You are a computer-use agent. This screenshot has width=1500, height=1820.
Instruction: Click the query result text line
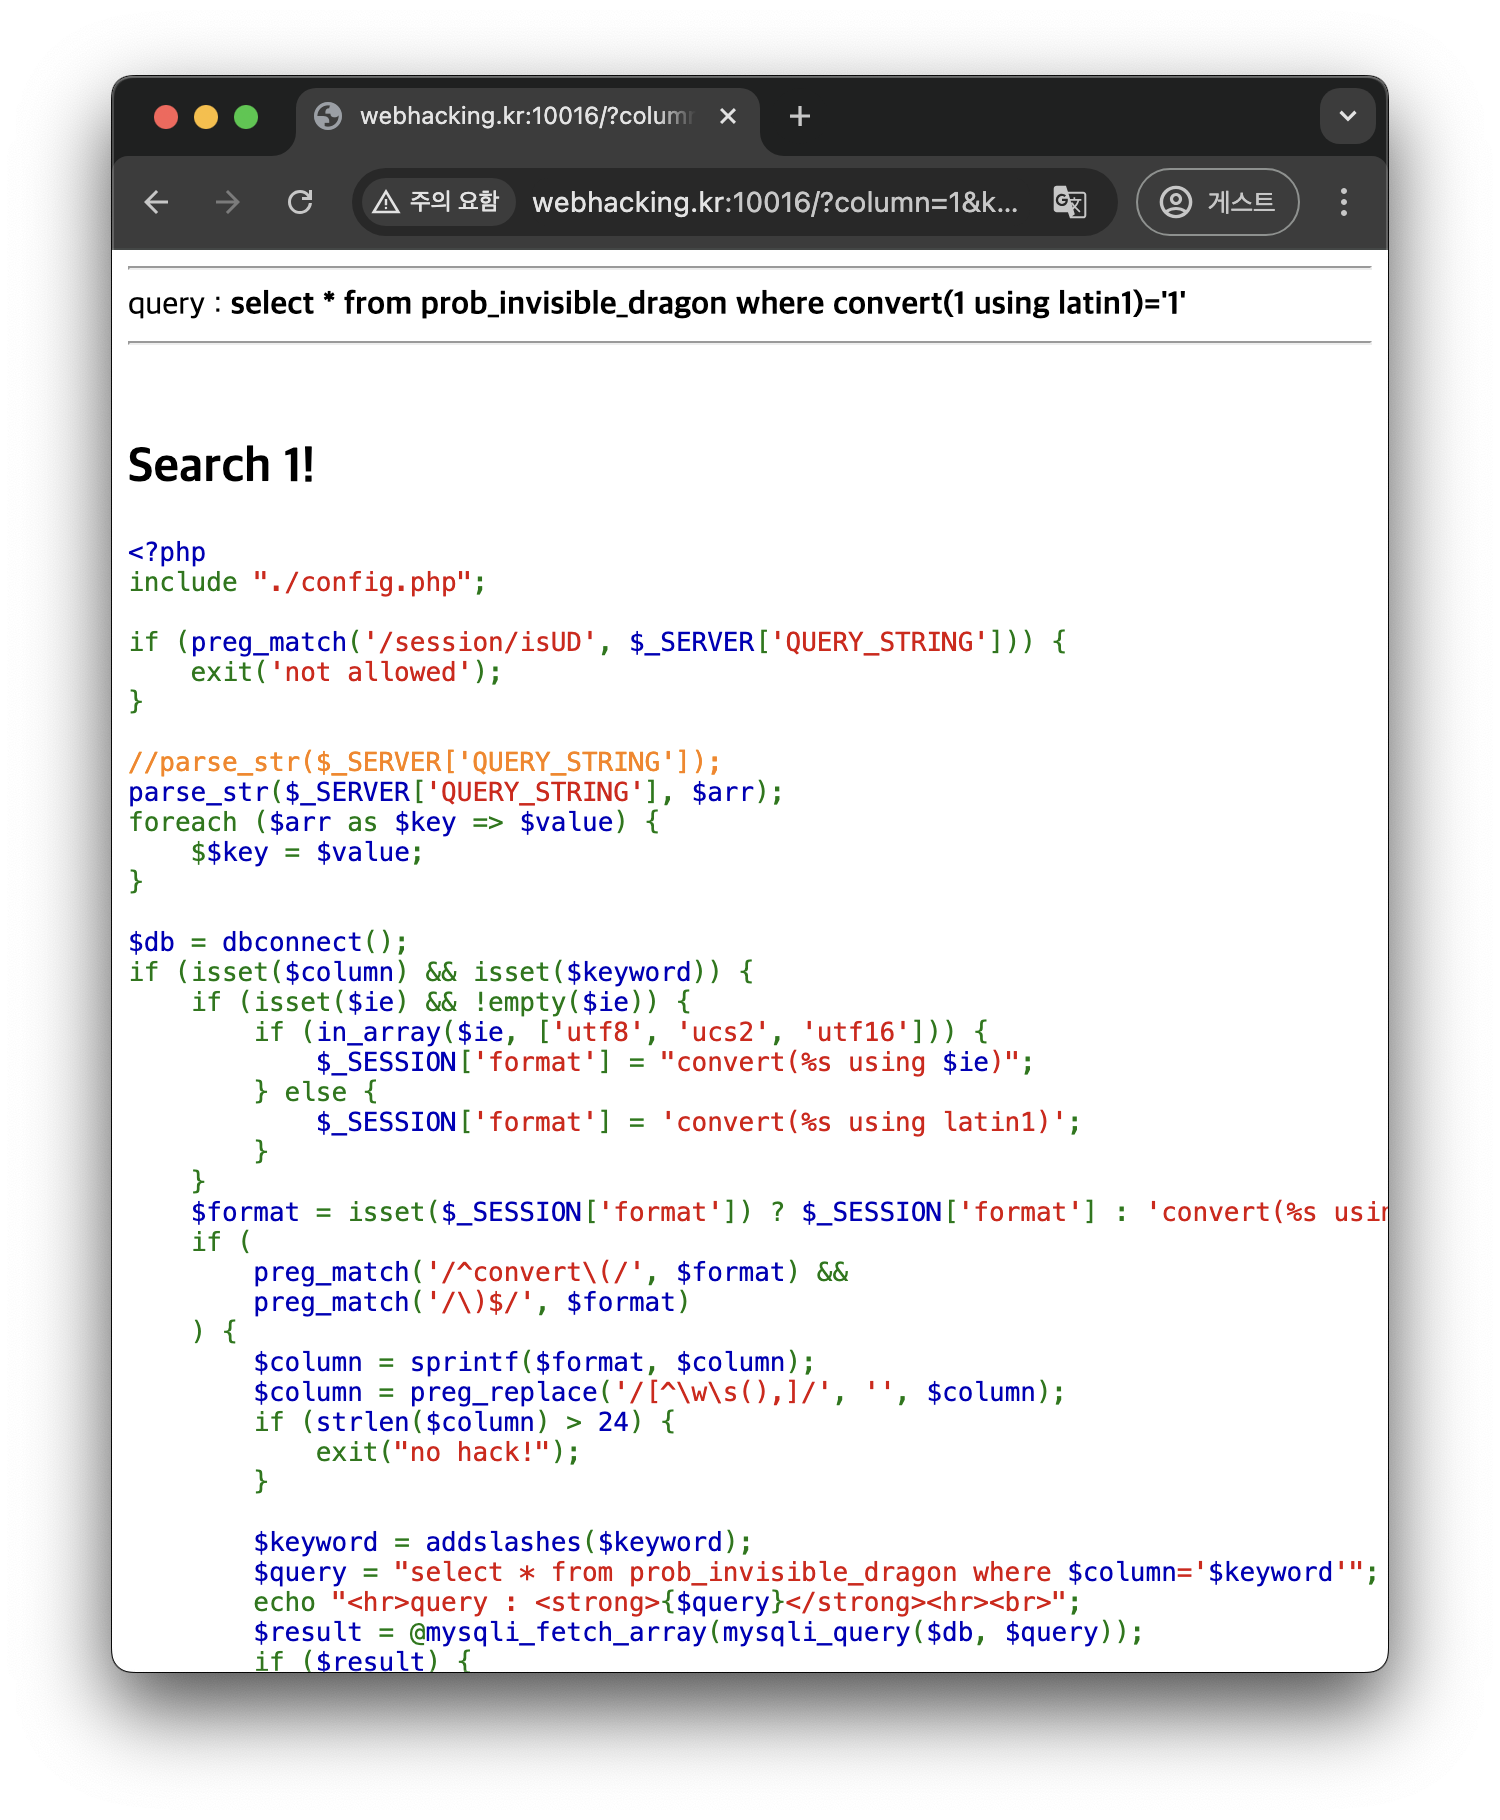point(657,303)
